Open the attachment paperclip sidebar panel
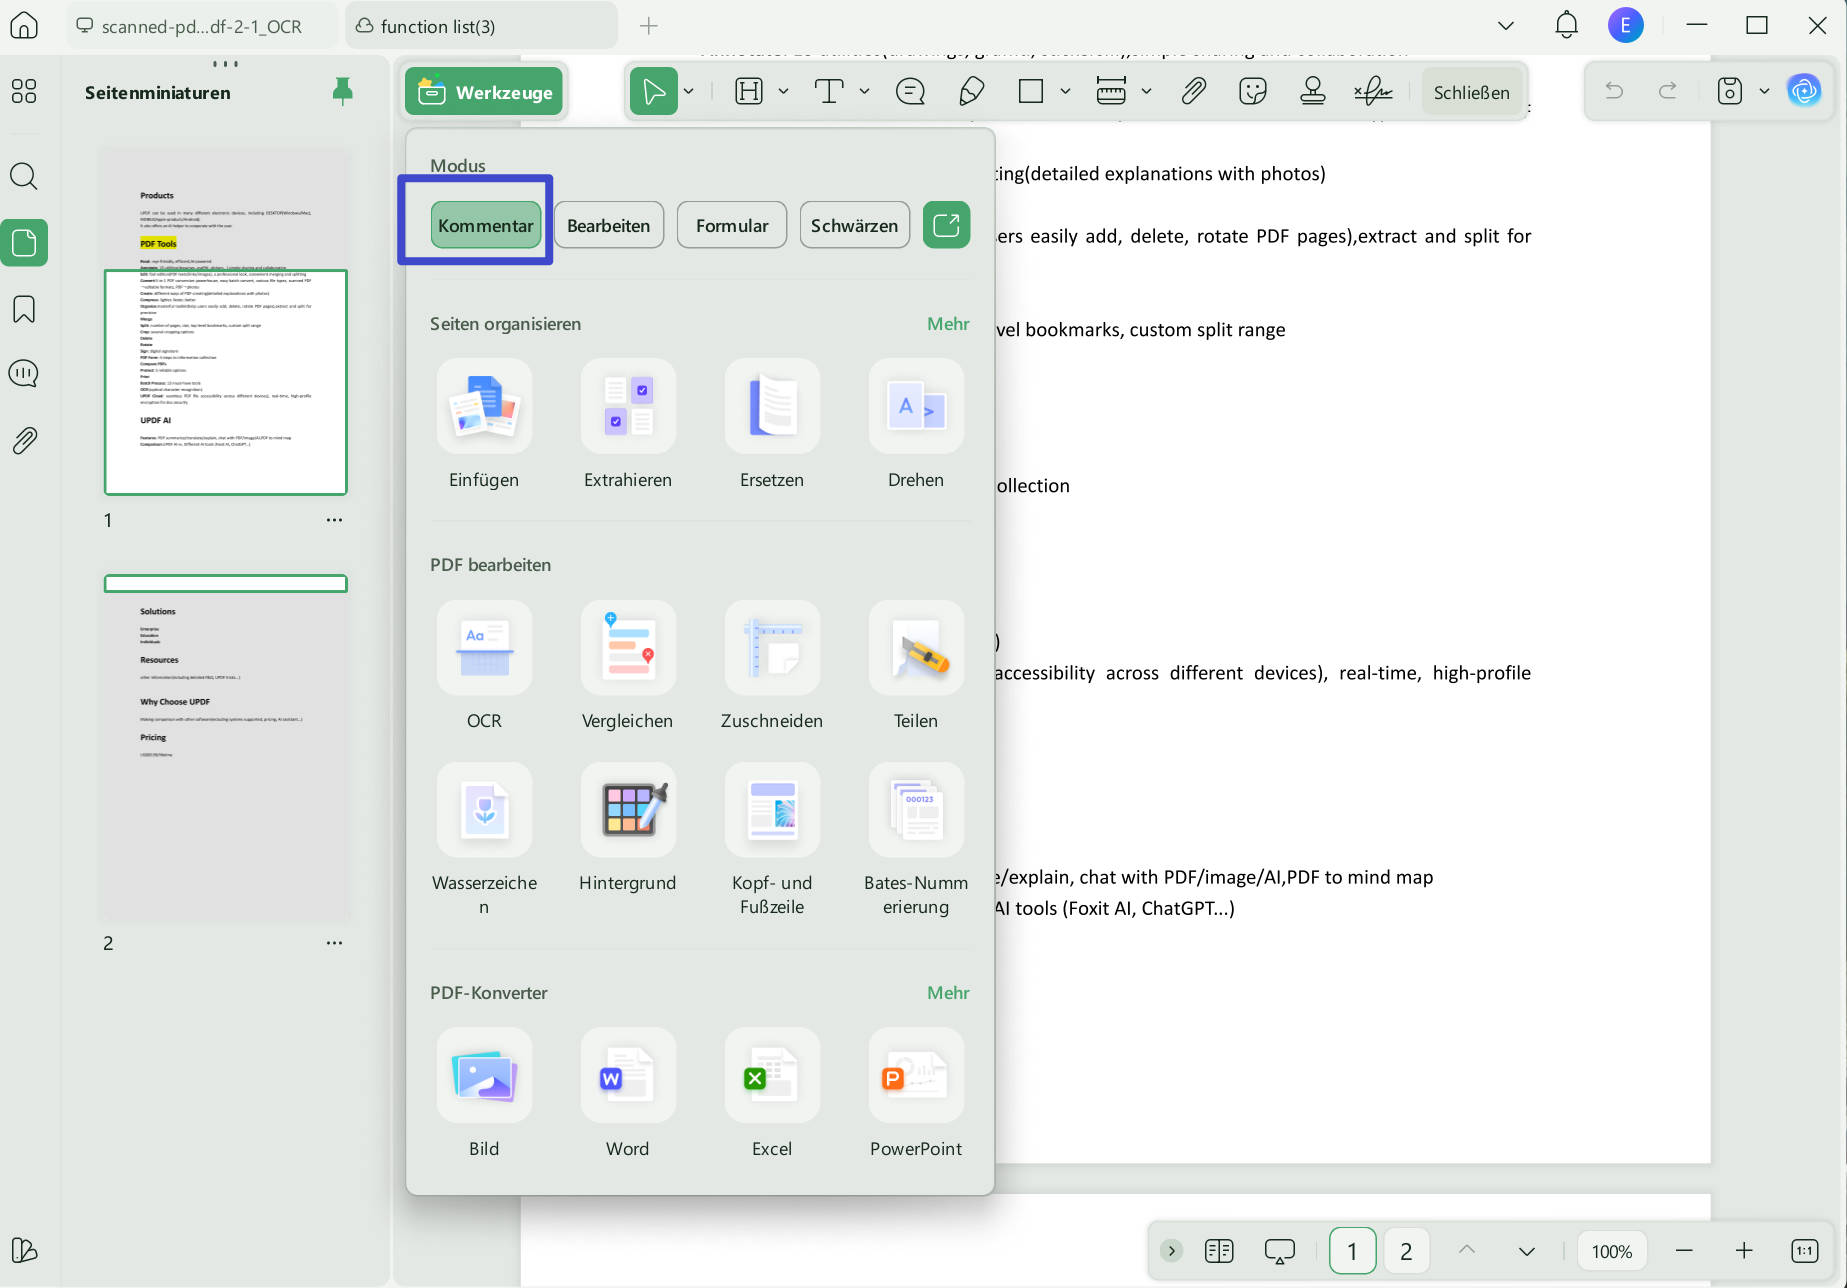 click(x=24, y=440)
